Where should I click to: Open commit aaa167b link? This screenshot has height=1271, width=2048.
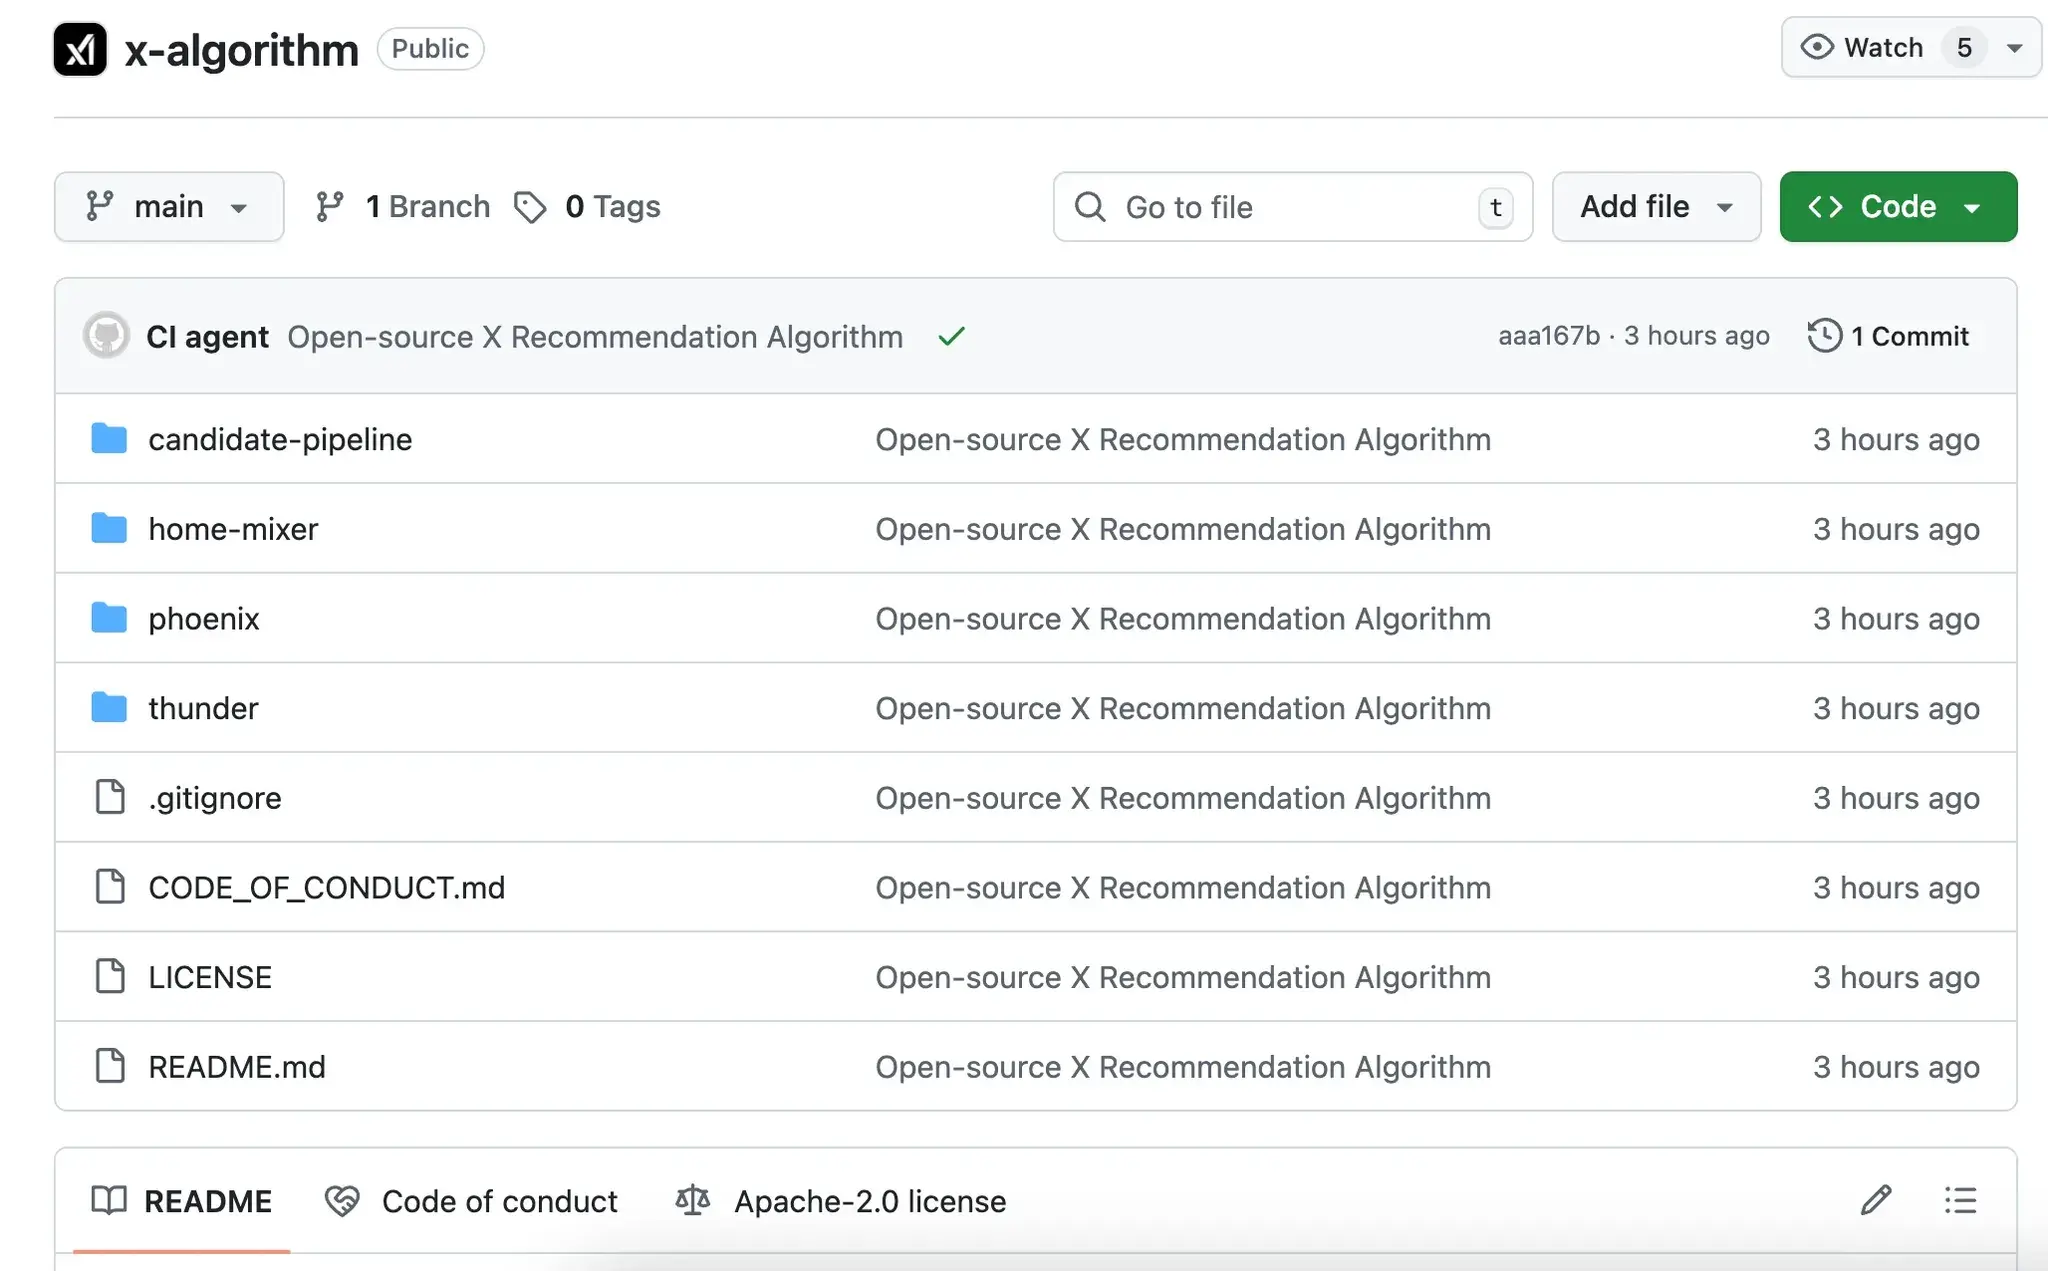pos(1548,336)
